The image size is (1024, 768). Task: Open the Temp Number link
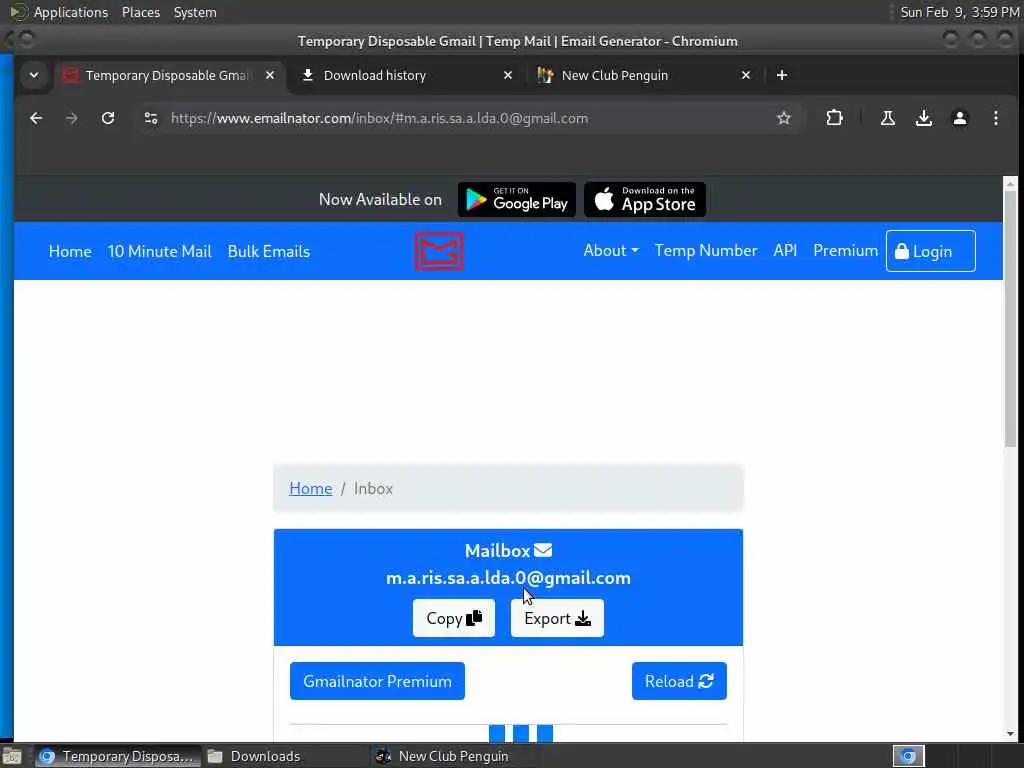tap(706, 251)
